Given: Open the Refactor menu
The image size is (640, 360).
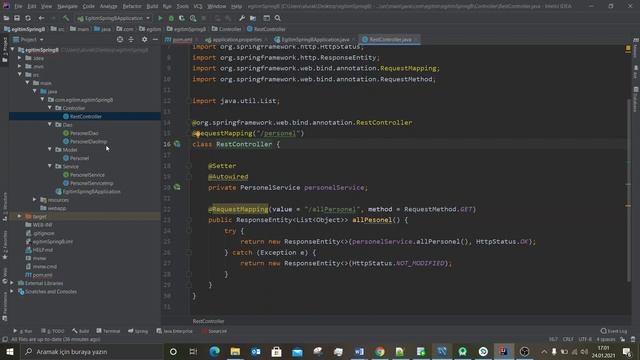Looking at the screenshot, I should [132, 6].
